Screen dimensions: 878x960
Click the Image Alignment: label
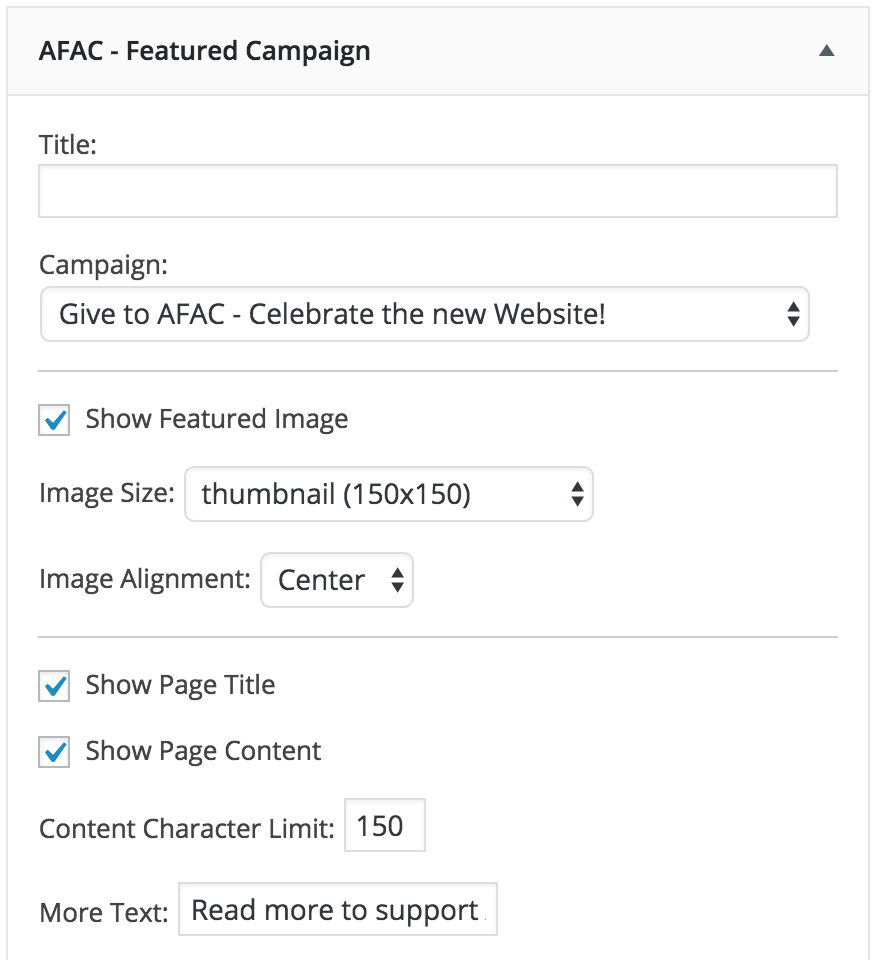145,579
